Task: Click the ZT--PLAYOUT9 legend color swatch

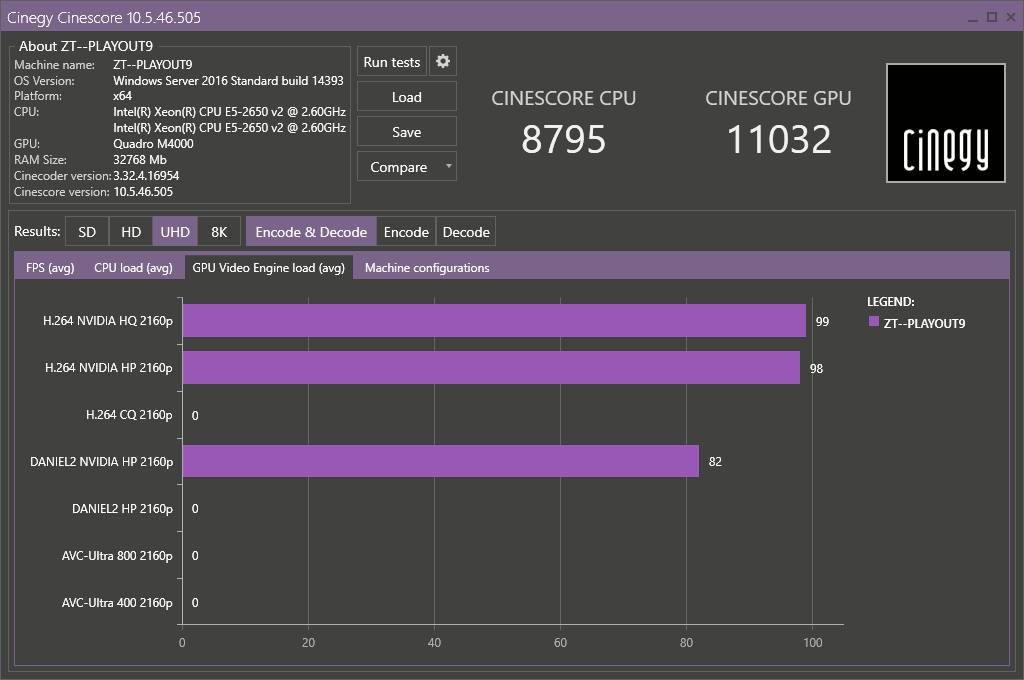Action: pos(874,321)
